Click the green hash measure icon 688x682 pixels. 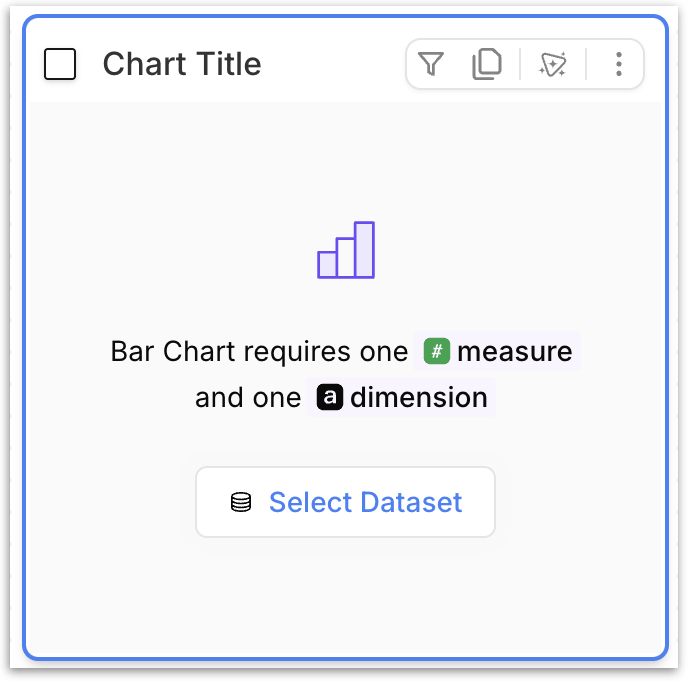coord(437,351)
